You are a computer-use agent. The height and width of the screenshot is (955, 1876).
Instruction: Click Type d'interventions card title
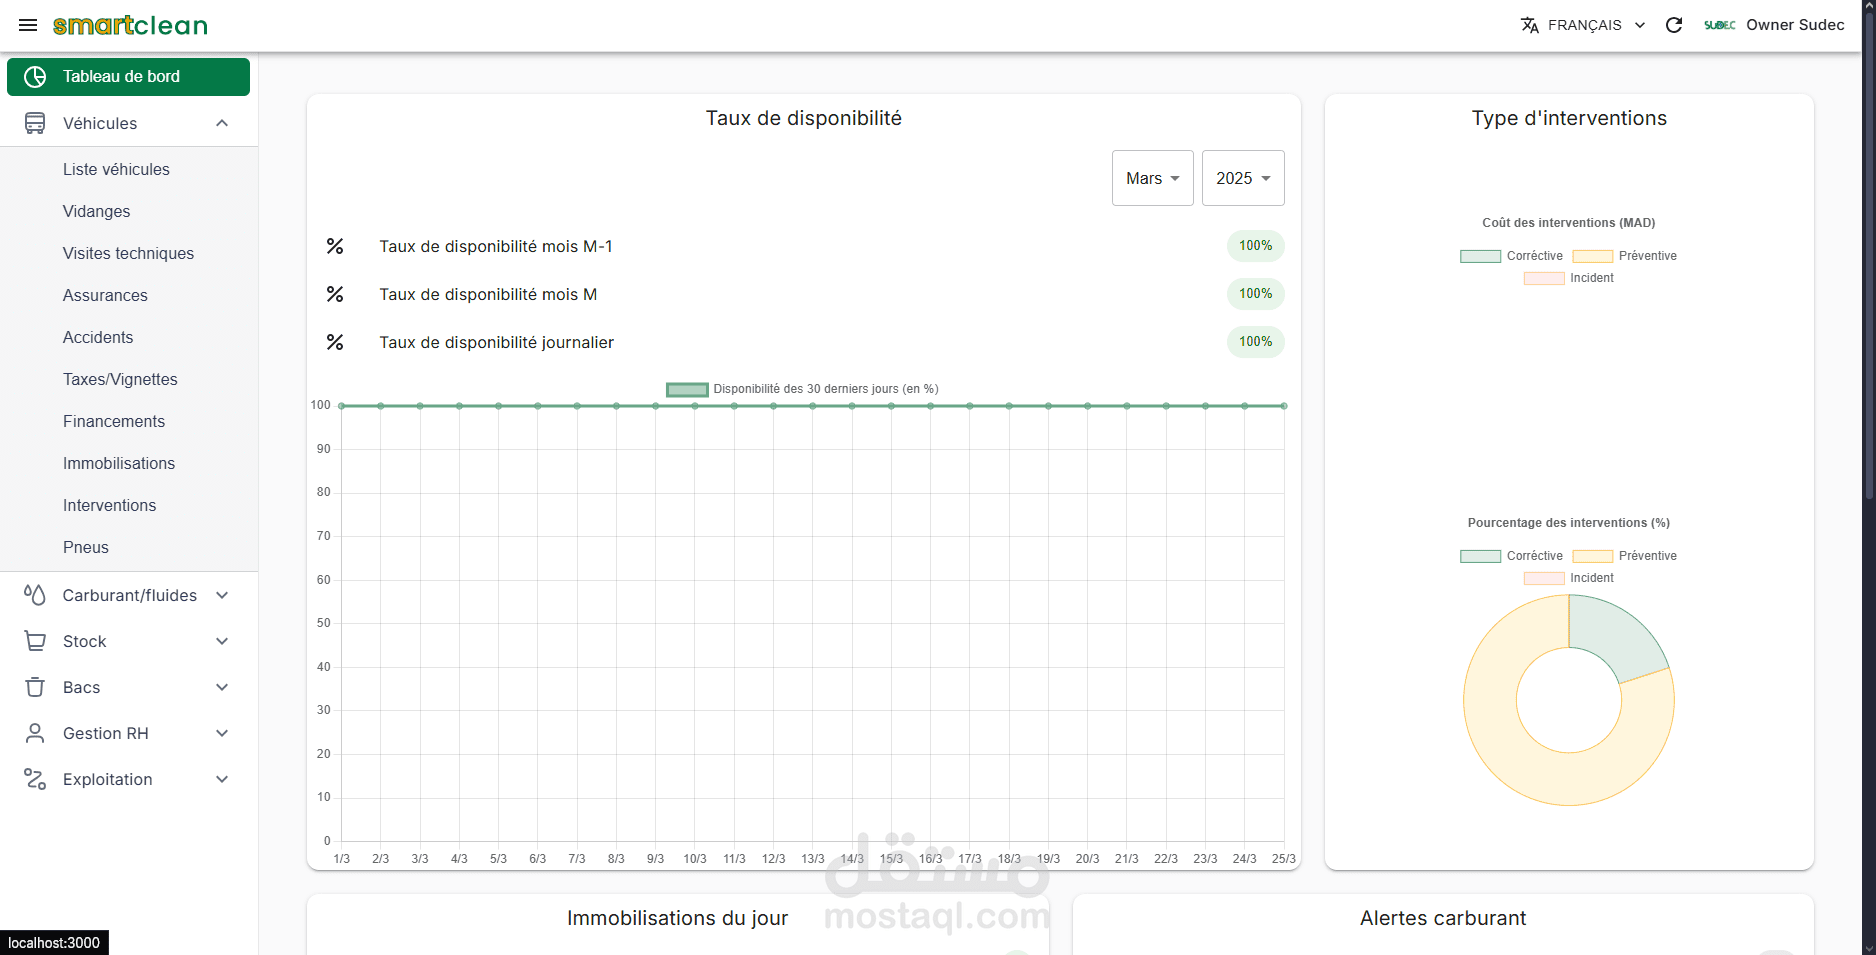click(x=1569, y=118)
